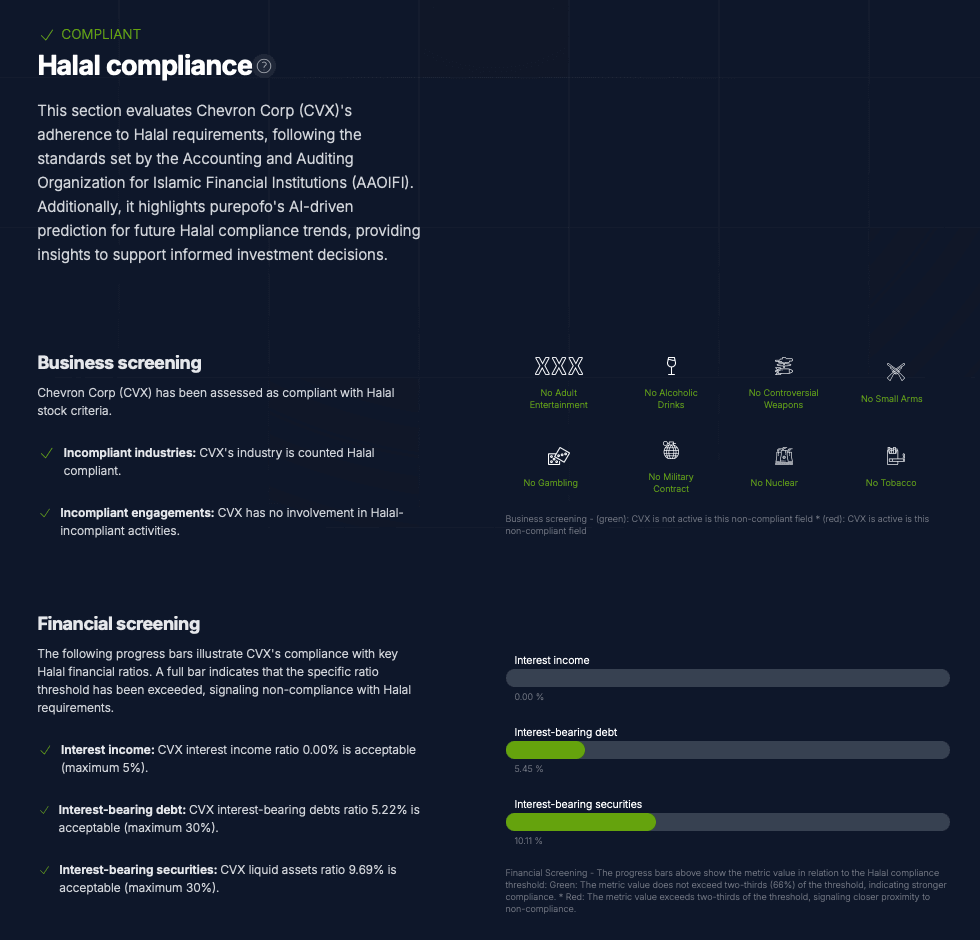Viewport: 980px width, 940px height.
Task: Click the No Tobacco icon
Action: point(895,457)
